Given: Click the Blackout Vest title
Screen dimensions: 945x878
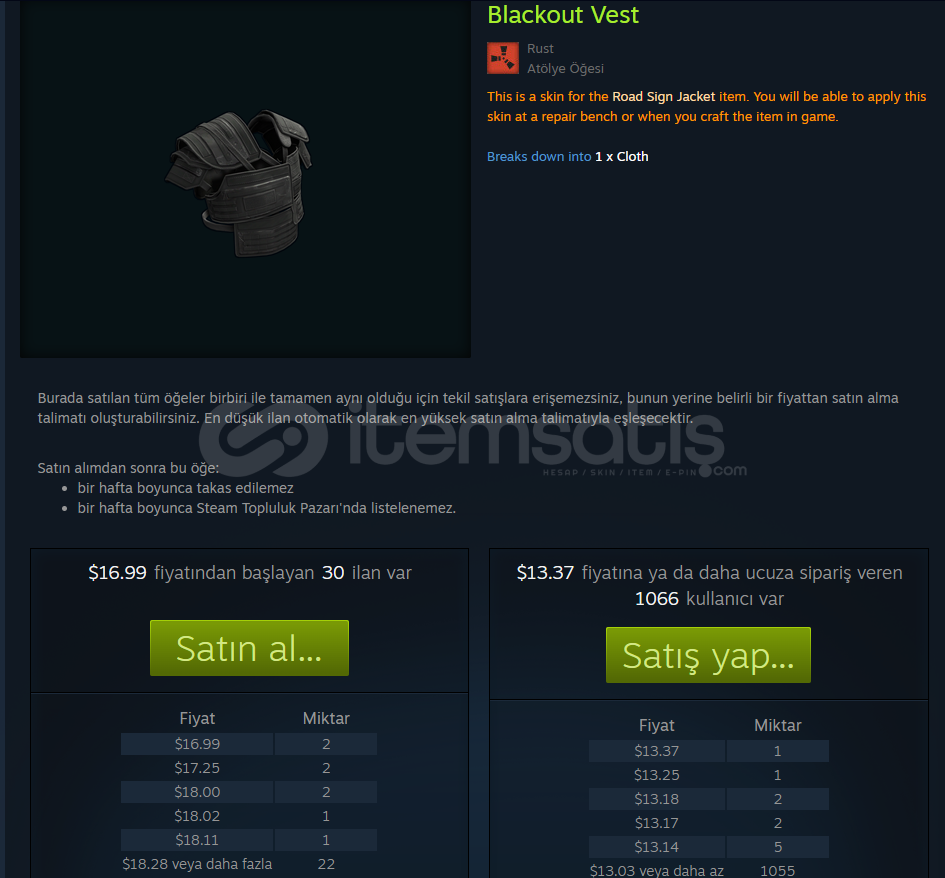Looking at the screenshot, I should point(563,14).
